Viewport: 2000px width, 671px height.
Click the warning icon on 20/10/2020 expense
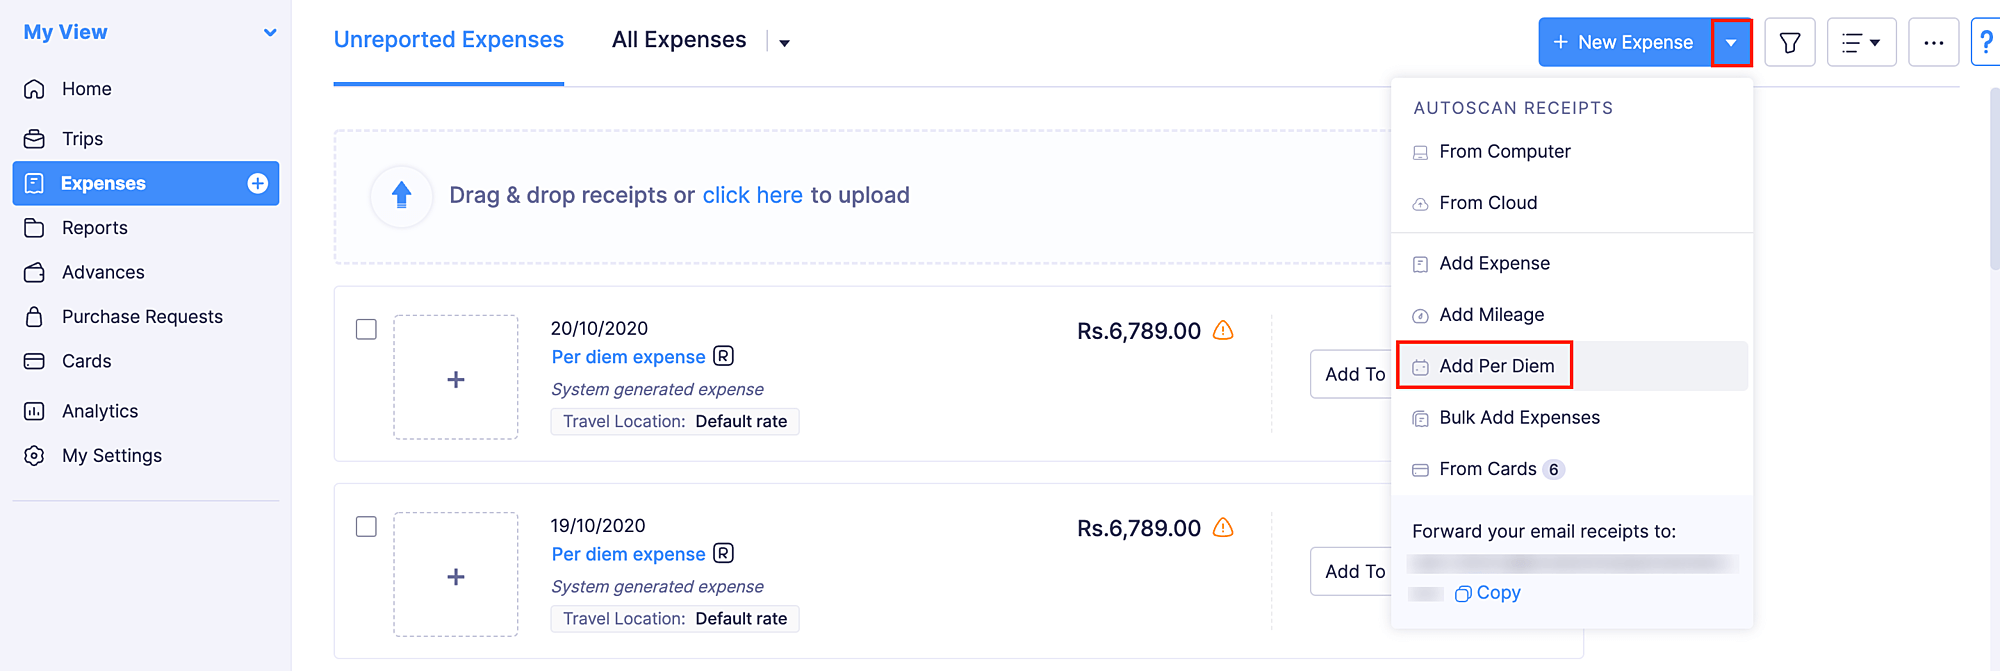[x=1223, y=330]
